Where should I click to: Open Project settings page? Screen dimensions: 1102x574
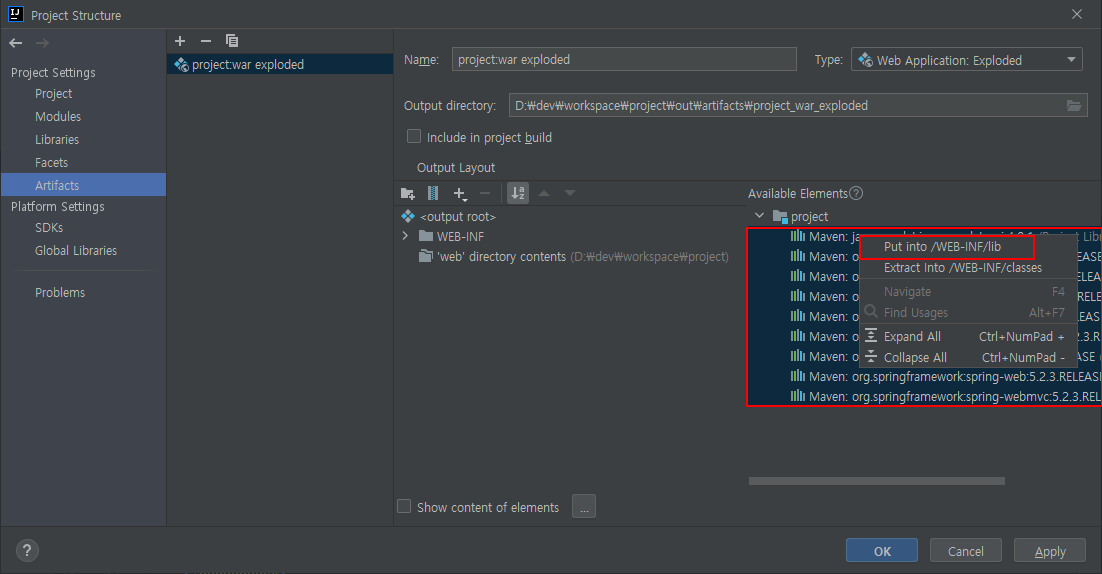53,93
